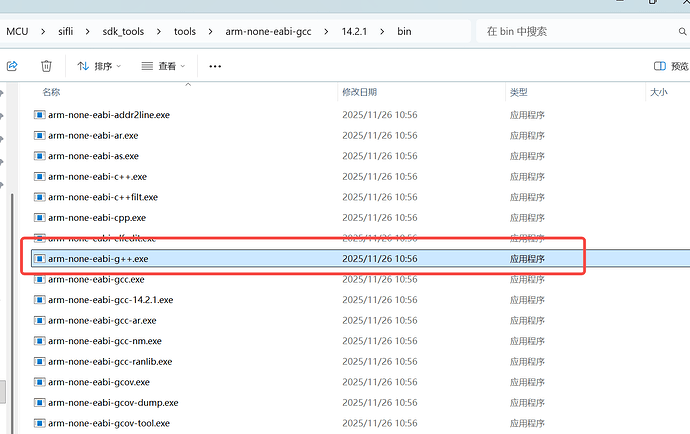Click the Delete trash can icon
This screenshot has width=690, height=434.
tap(46, 66)
